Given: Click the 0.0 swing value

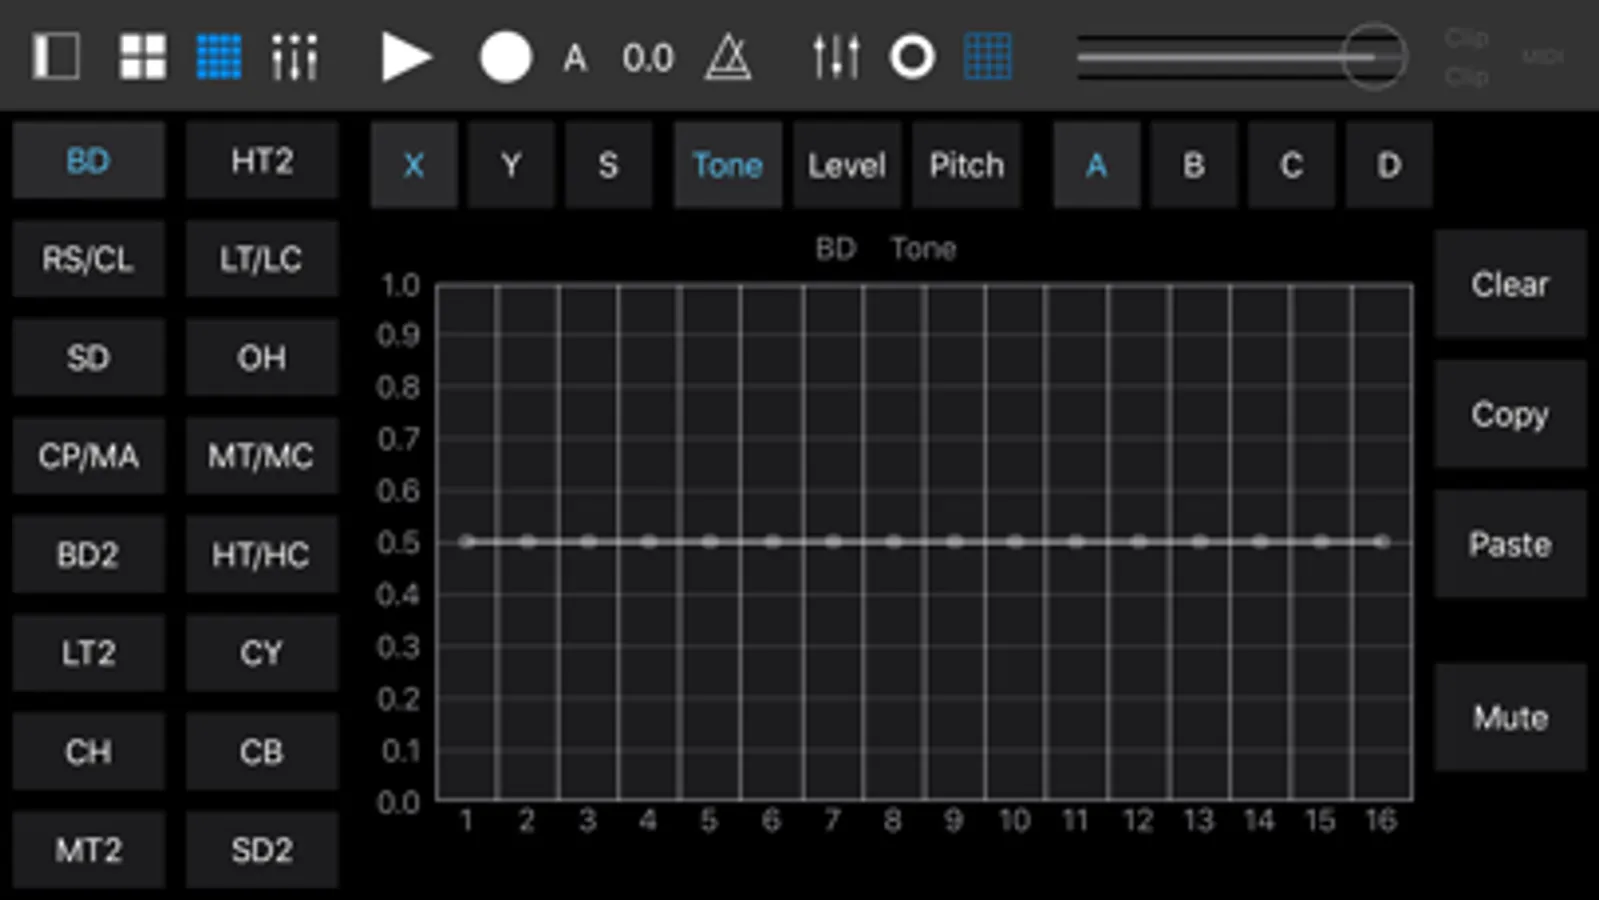Looking at the screenshot, I should click(x=648, y=58).
